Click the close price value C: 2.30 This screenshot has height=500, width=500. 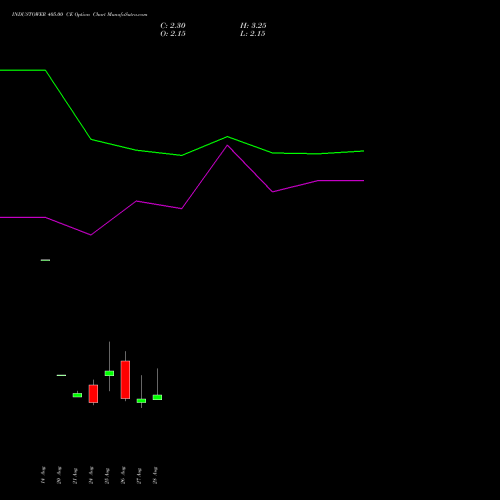tap(173, 26)
